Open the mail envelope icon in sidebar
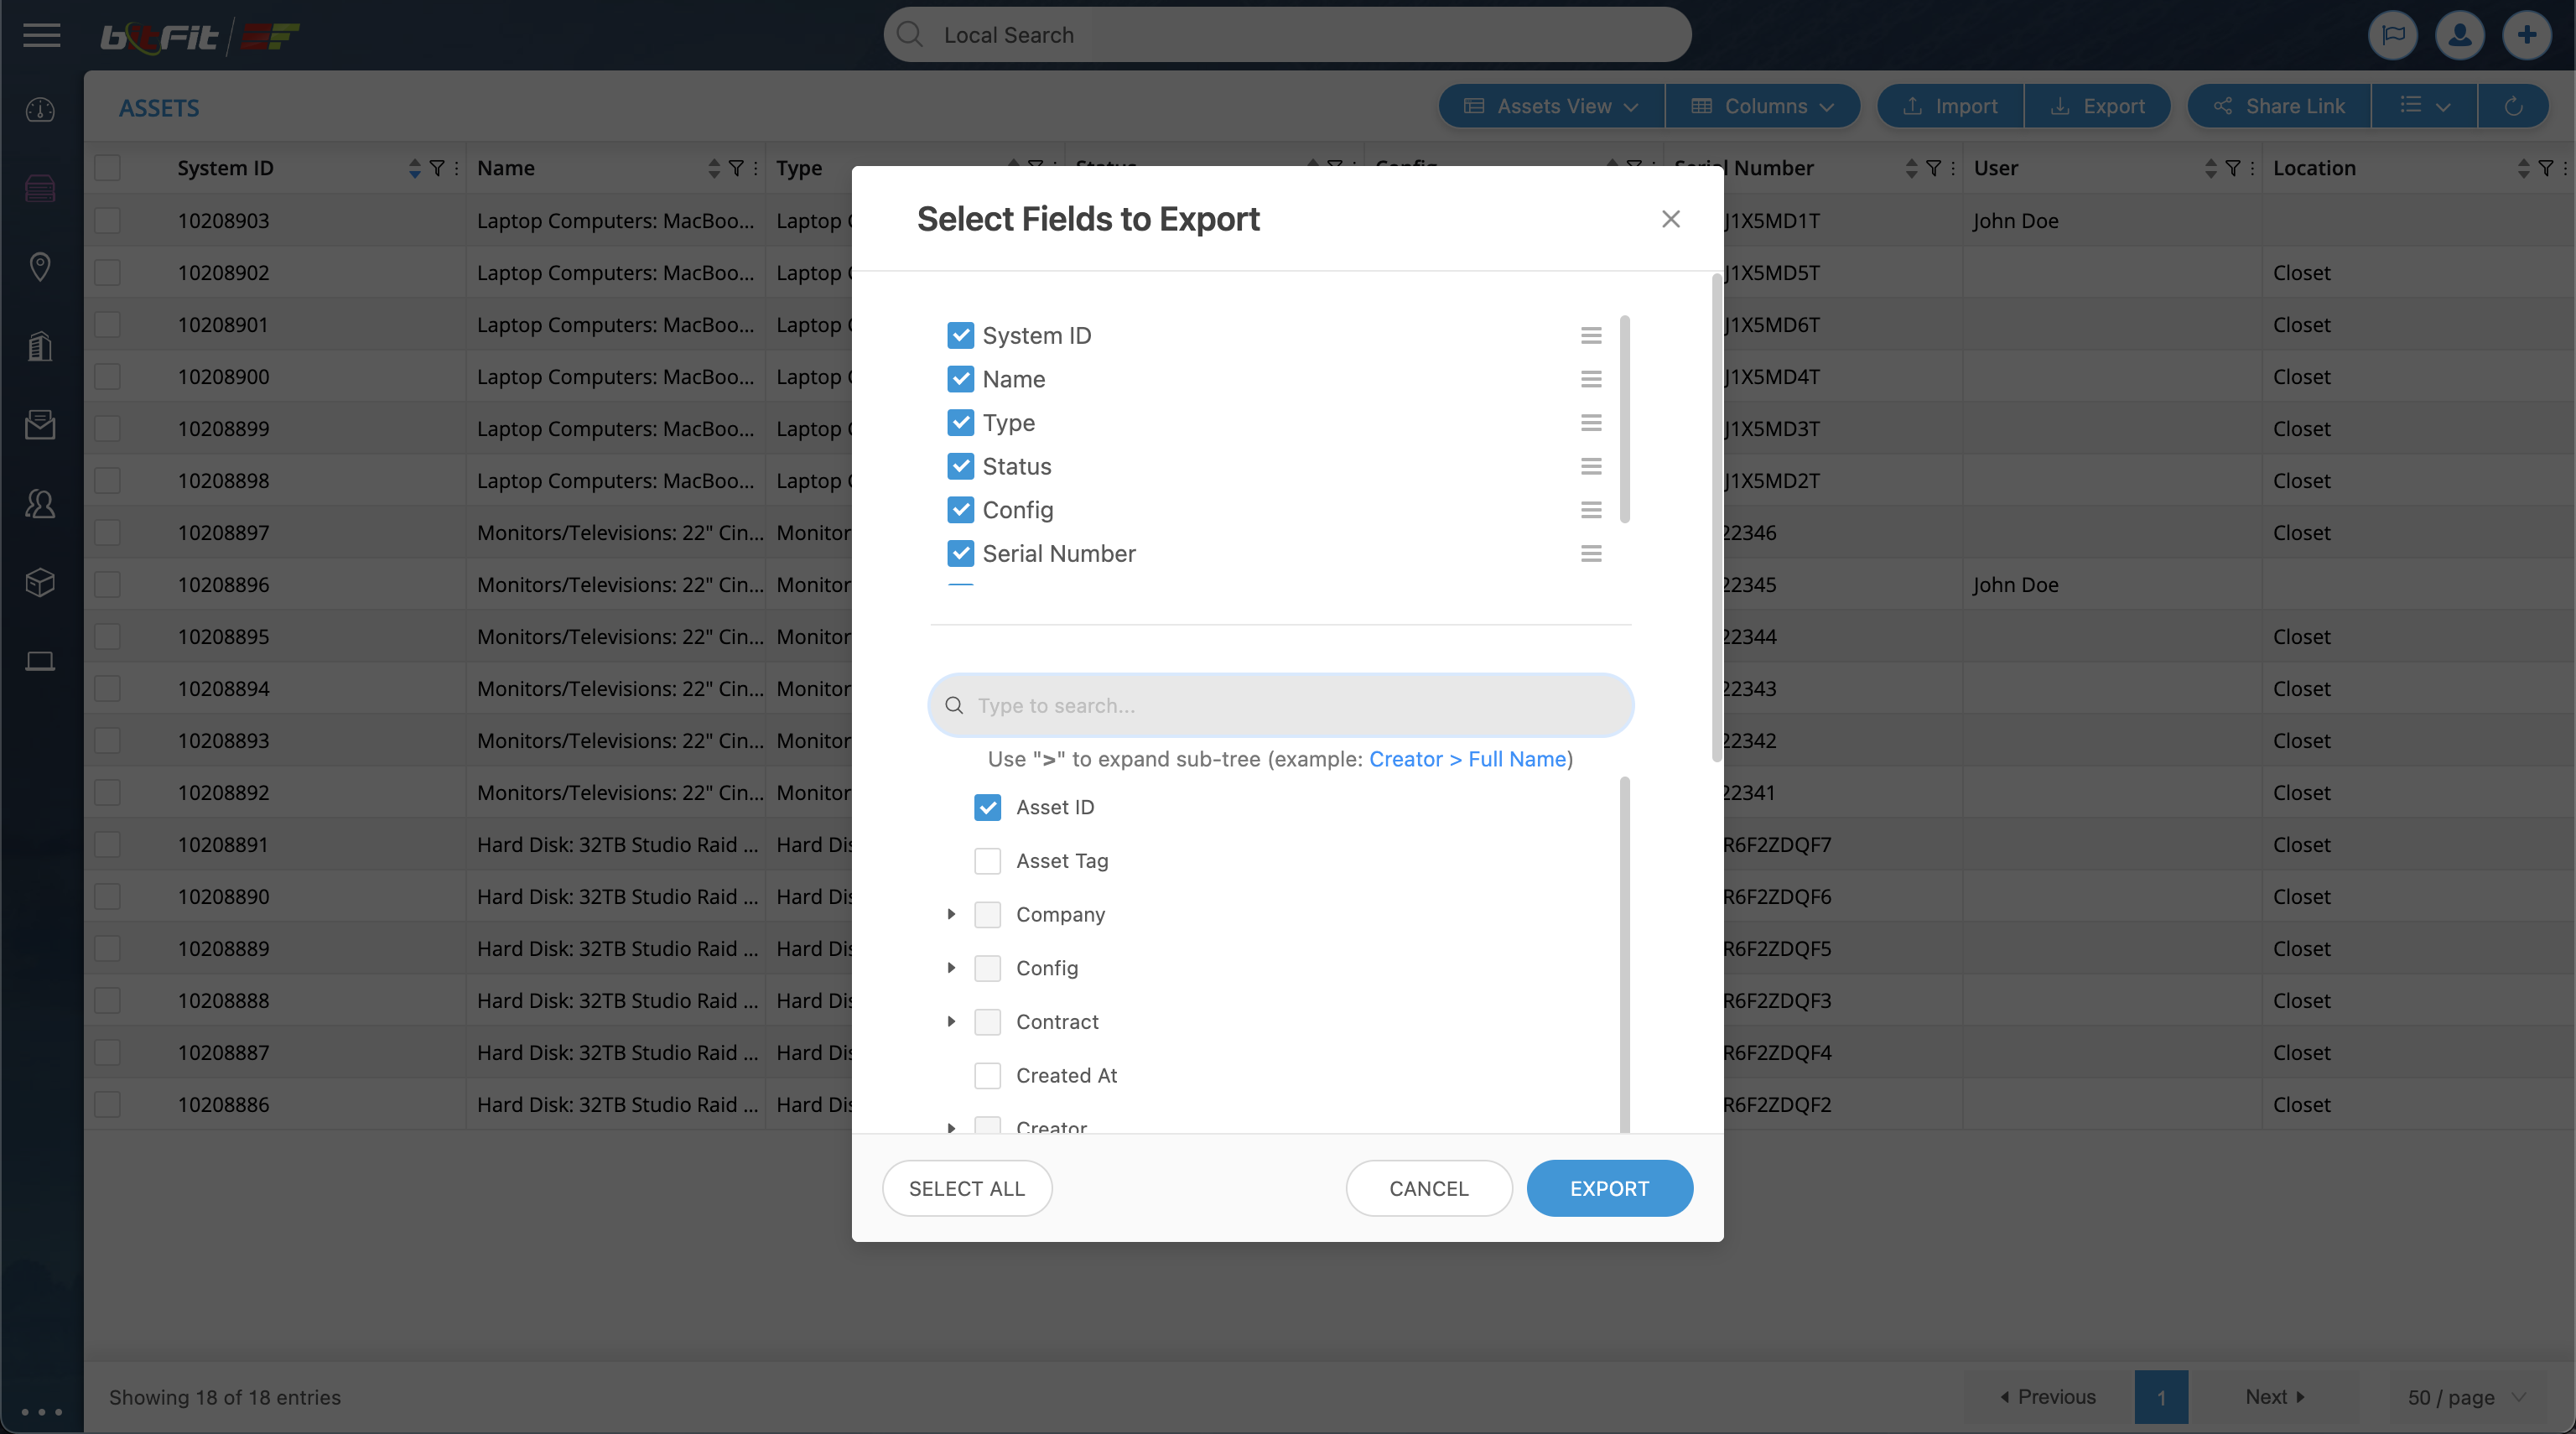Screen dimensions: 2576x1434 click(39, 424)
